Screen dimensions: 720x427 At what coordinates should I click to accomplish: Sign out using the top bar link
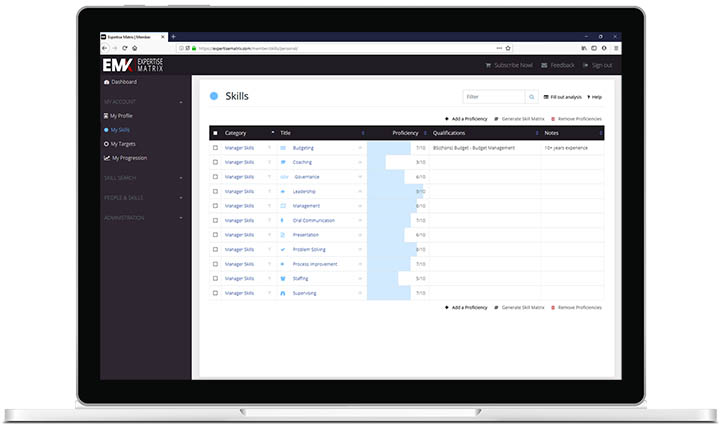[597, 65]
